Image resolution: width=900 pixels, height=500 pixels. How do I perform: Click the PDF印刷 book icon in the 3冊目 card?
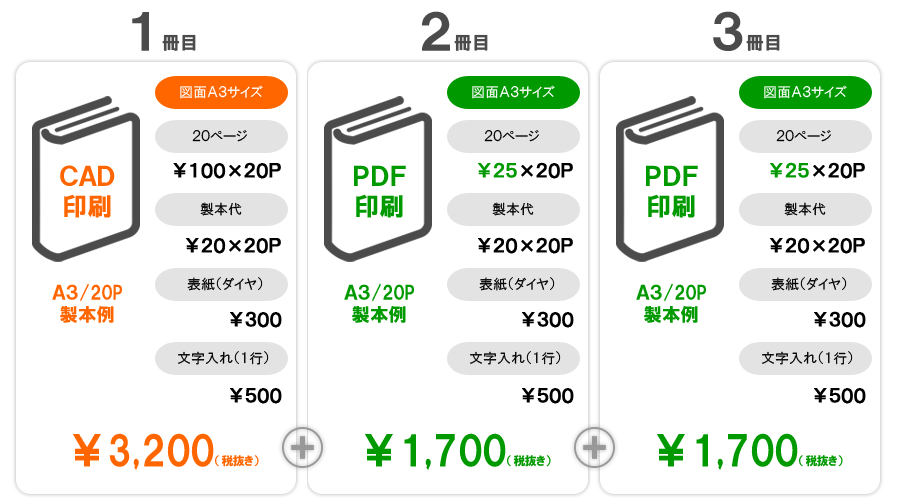(670, 179)
